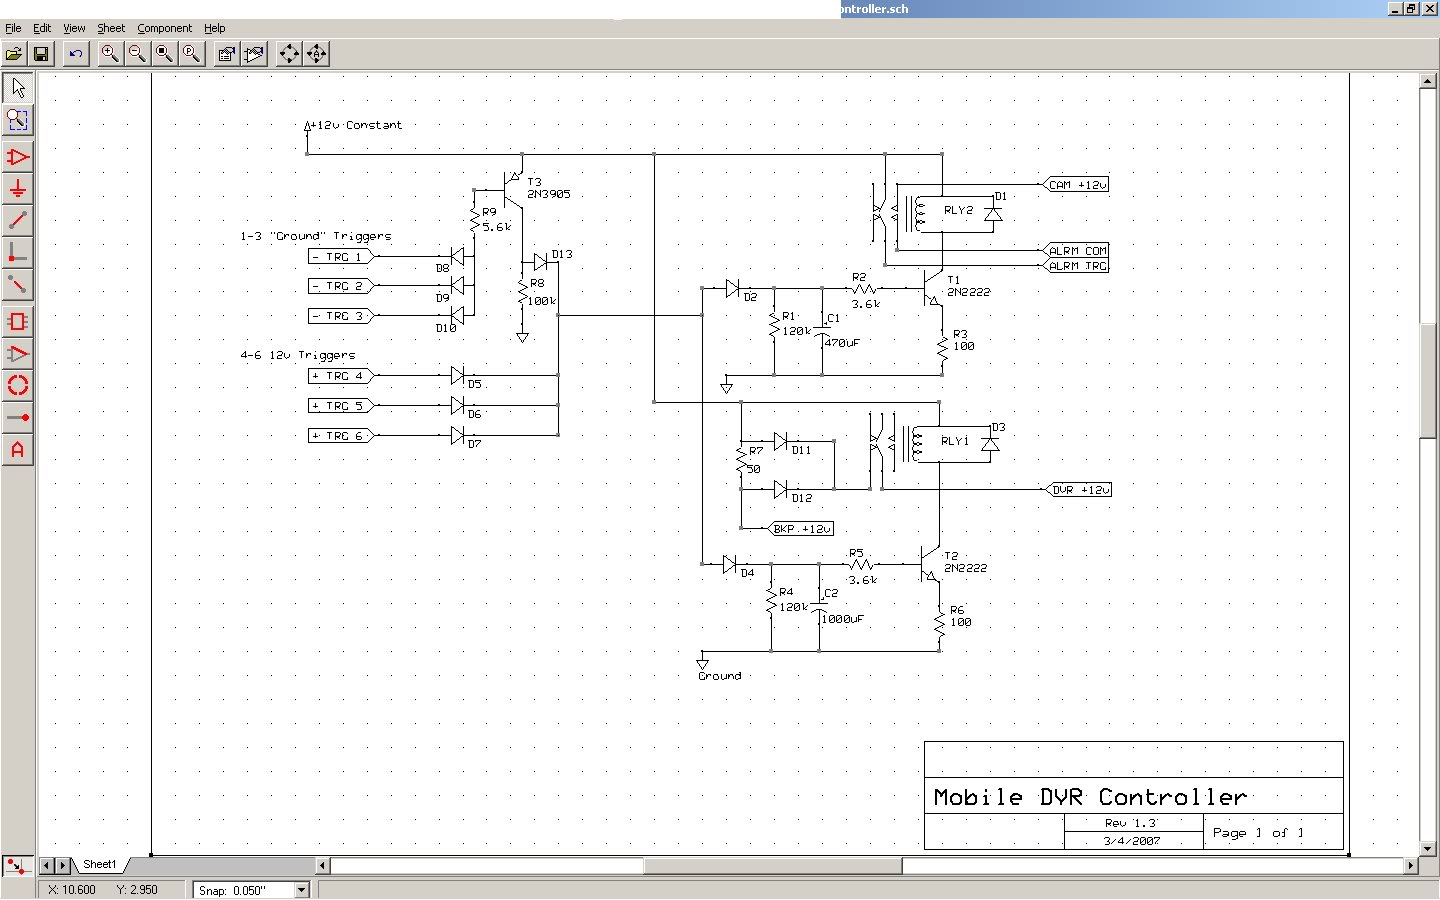Click the '+12v Constant' label

point(356,125)
